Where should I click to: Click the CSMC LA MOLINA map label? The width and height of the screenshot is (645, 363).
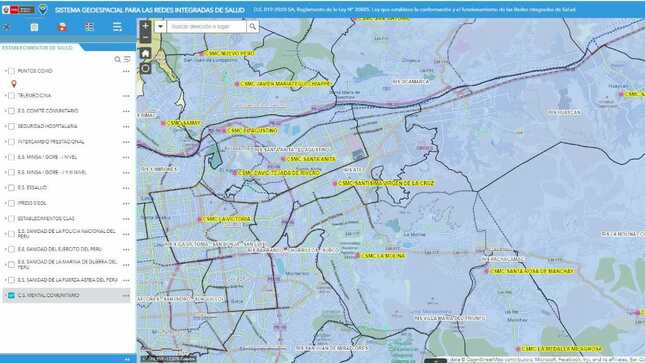coord(383,256)
